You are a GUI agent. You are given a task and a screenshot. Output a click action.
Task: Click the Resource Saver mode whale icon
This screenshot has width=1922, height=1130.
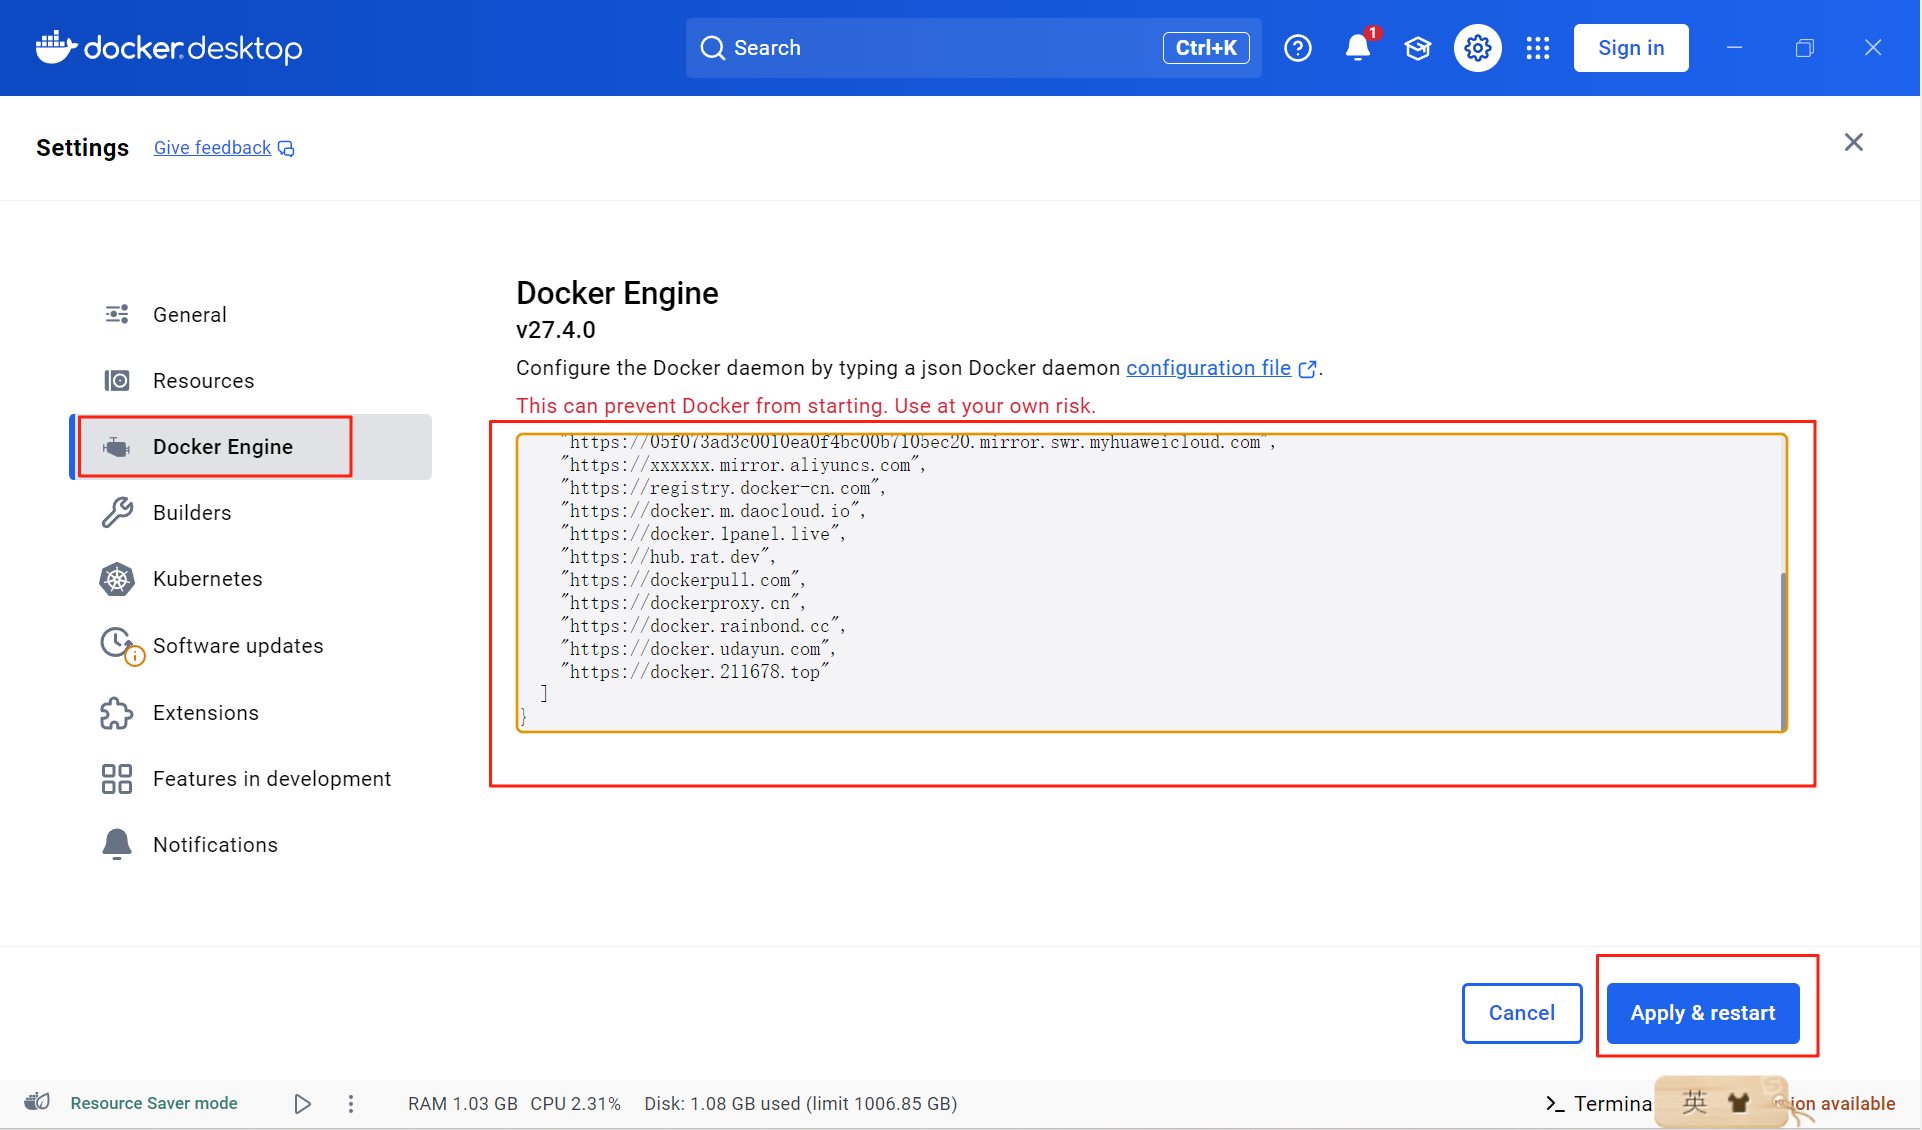37,1102
